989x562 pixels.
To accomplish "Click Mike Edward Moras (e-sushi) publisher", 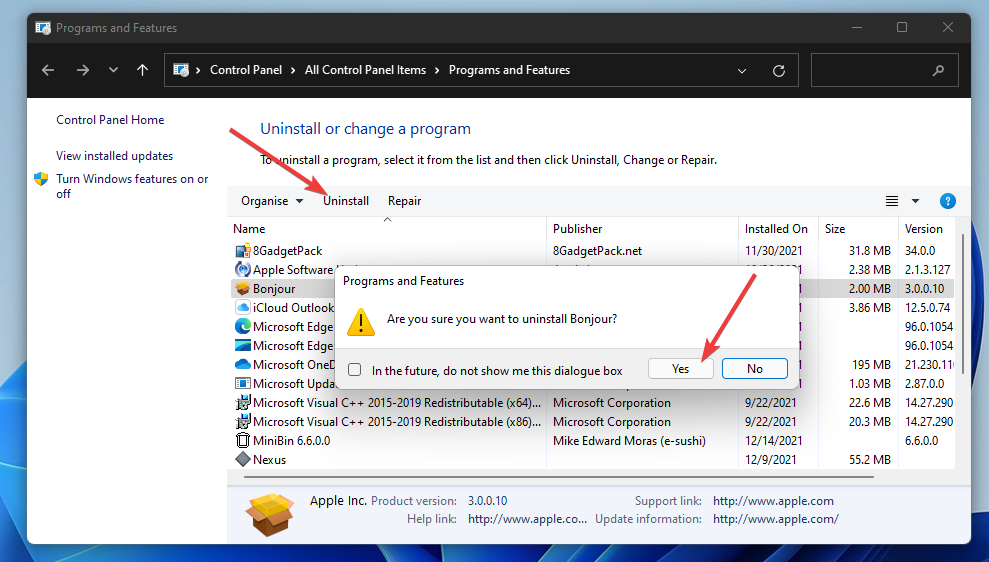I will [x=629, y=441].
